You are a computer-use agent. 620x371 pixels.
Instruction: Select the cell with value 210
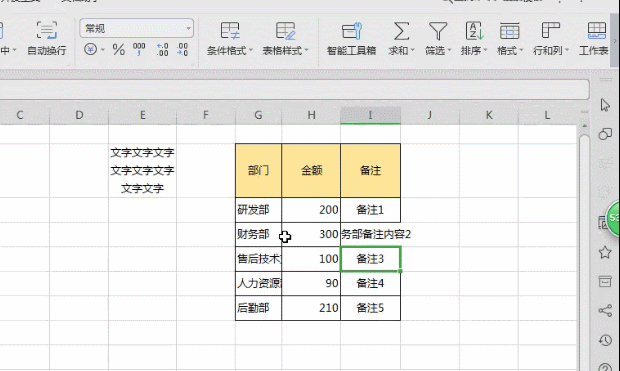pyautogui.click(x=311, y=308)
